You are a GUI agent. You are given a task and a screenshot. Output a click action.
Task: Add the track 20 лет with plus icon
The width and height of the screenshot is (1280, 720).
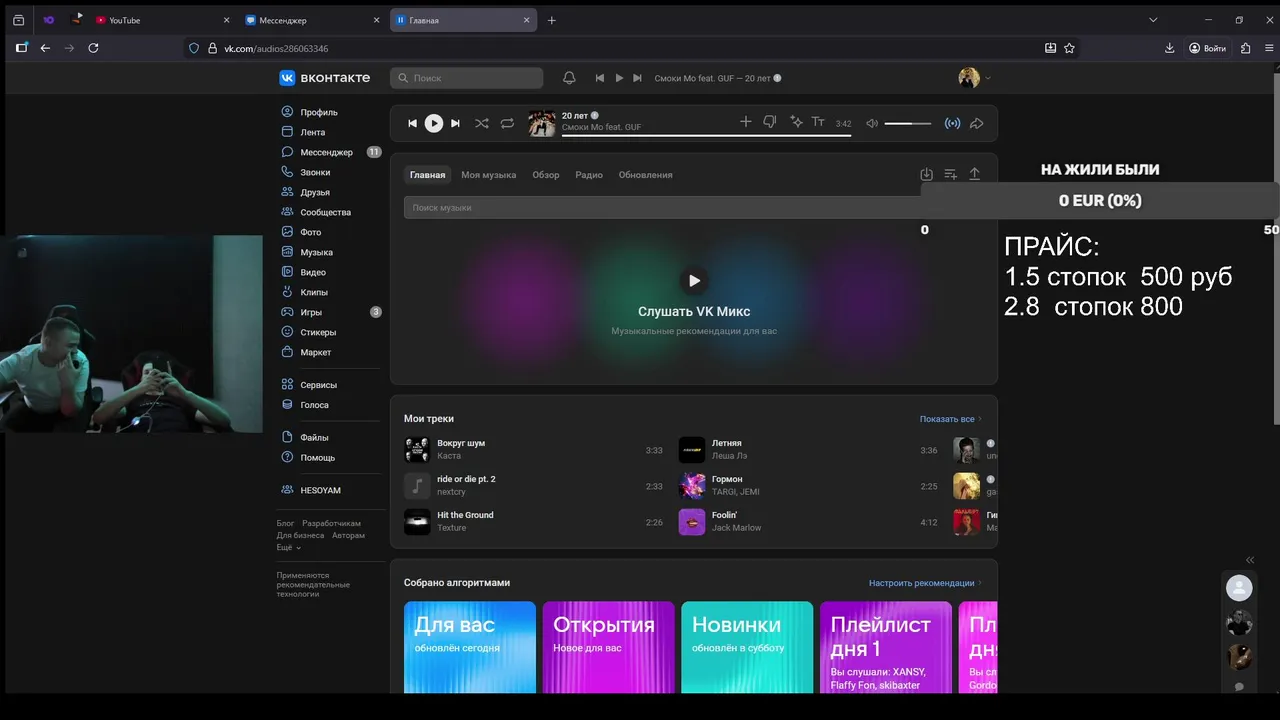coord(745,122)
